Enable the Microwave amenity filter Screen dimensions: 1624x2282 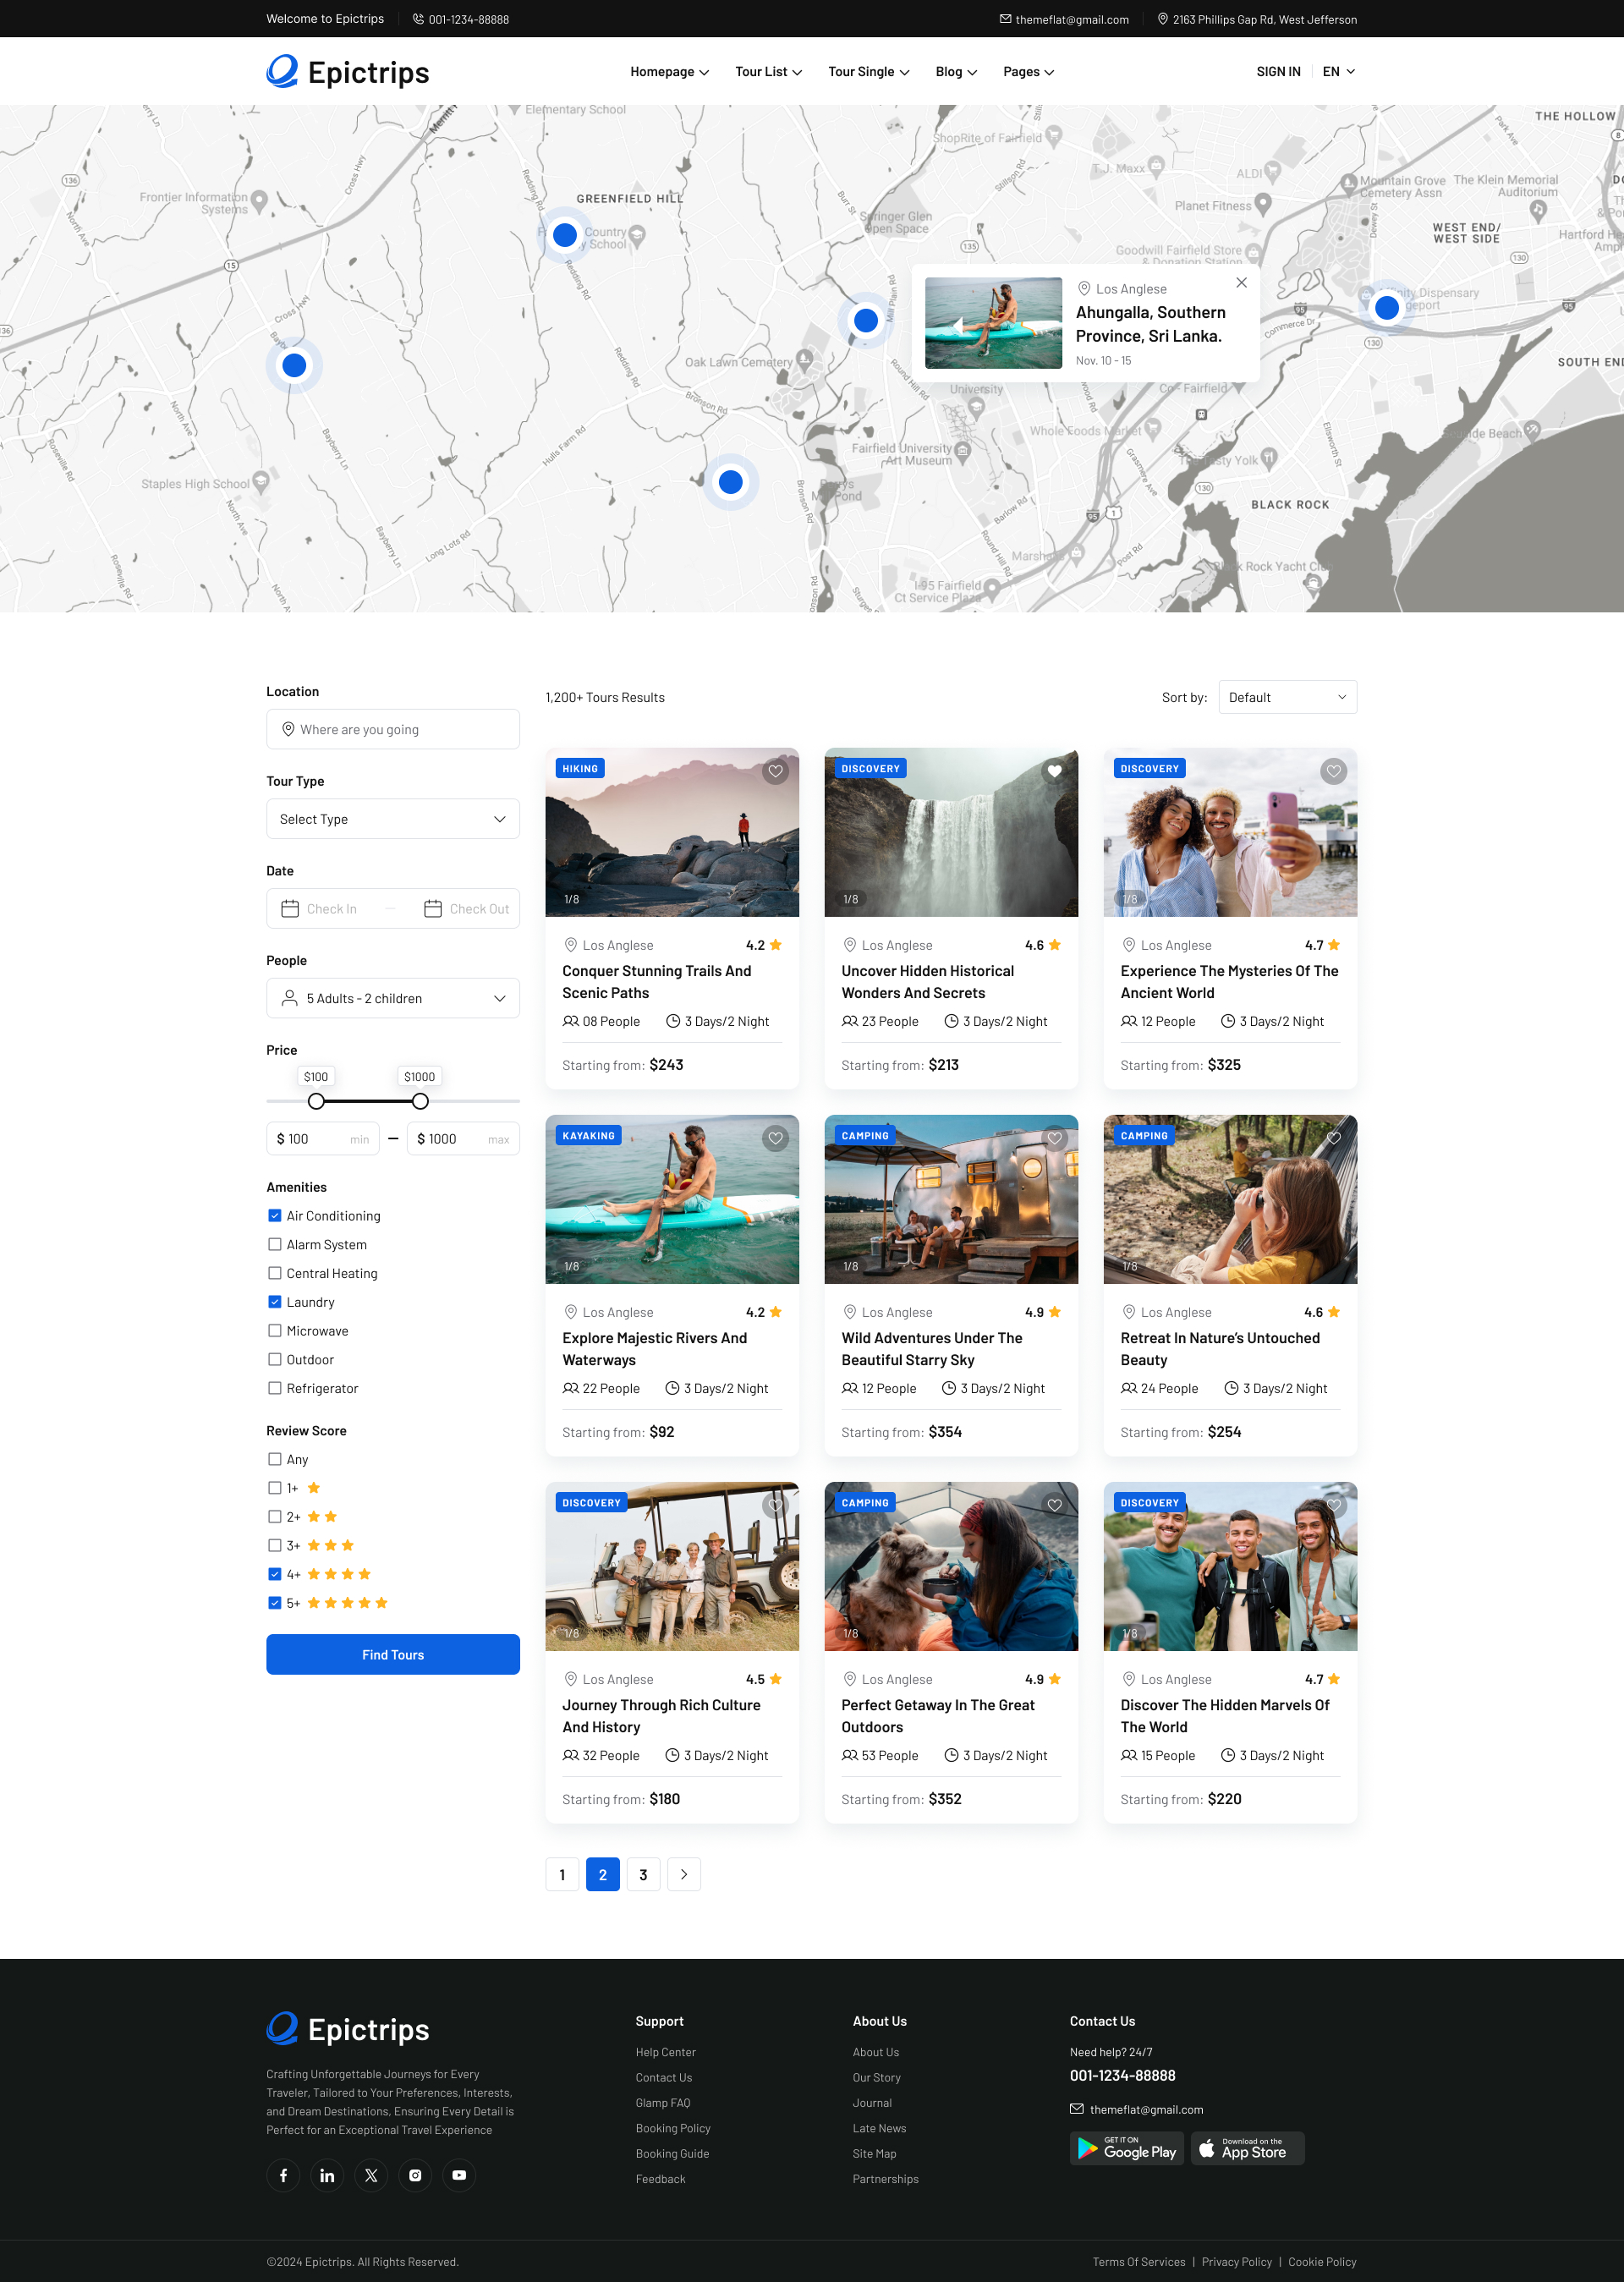[274, 1330]
